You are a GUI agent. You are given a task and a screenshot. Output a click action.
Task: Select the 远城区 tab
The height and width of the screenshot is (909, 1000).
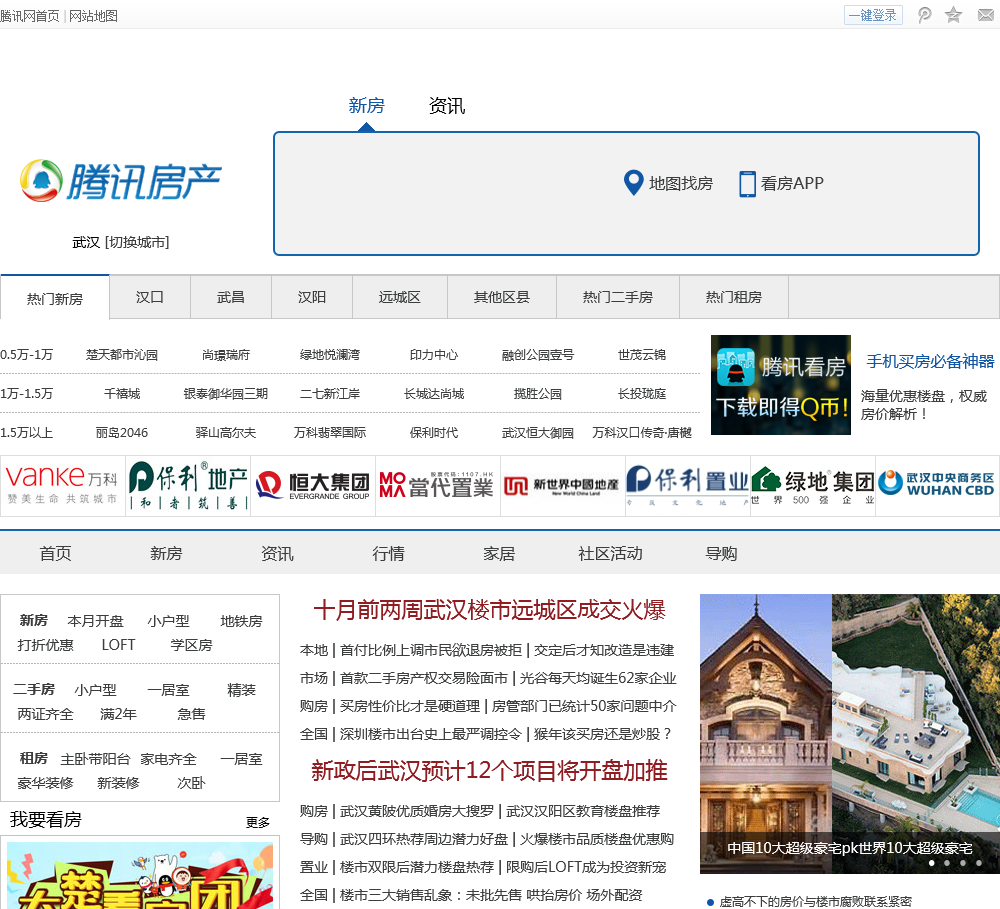[x=400, y=297]
